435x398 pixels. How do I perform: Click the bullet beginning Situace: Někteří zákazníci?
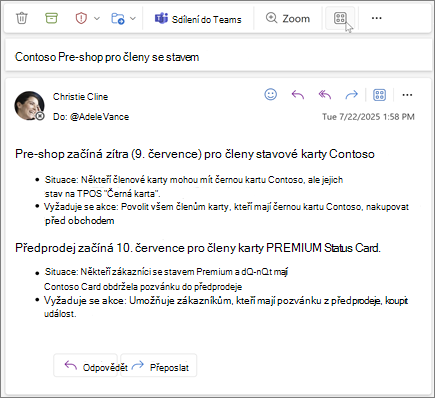point(166,279)
